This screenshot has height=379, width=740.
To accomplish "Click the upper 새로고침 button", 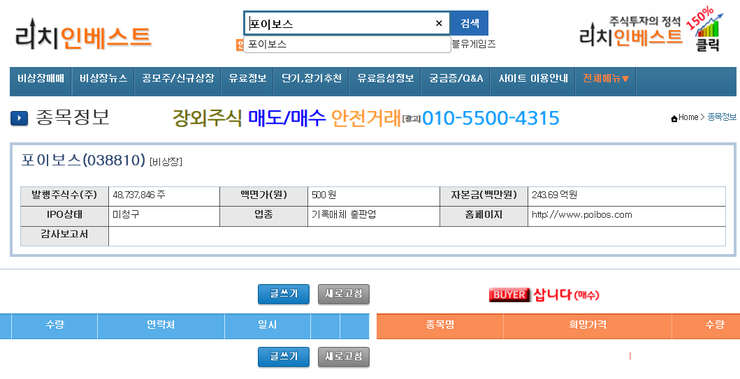I will pos(344,294).
